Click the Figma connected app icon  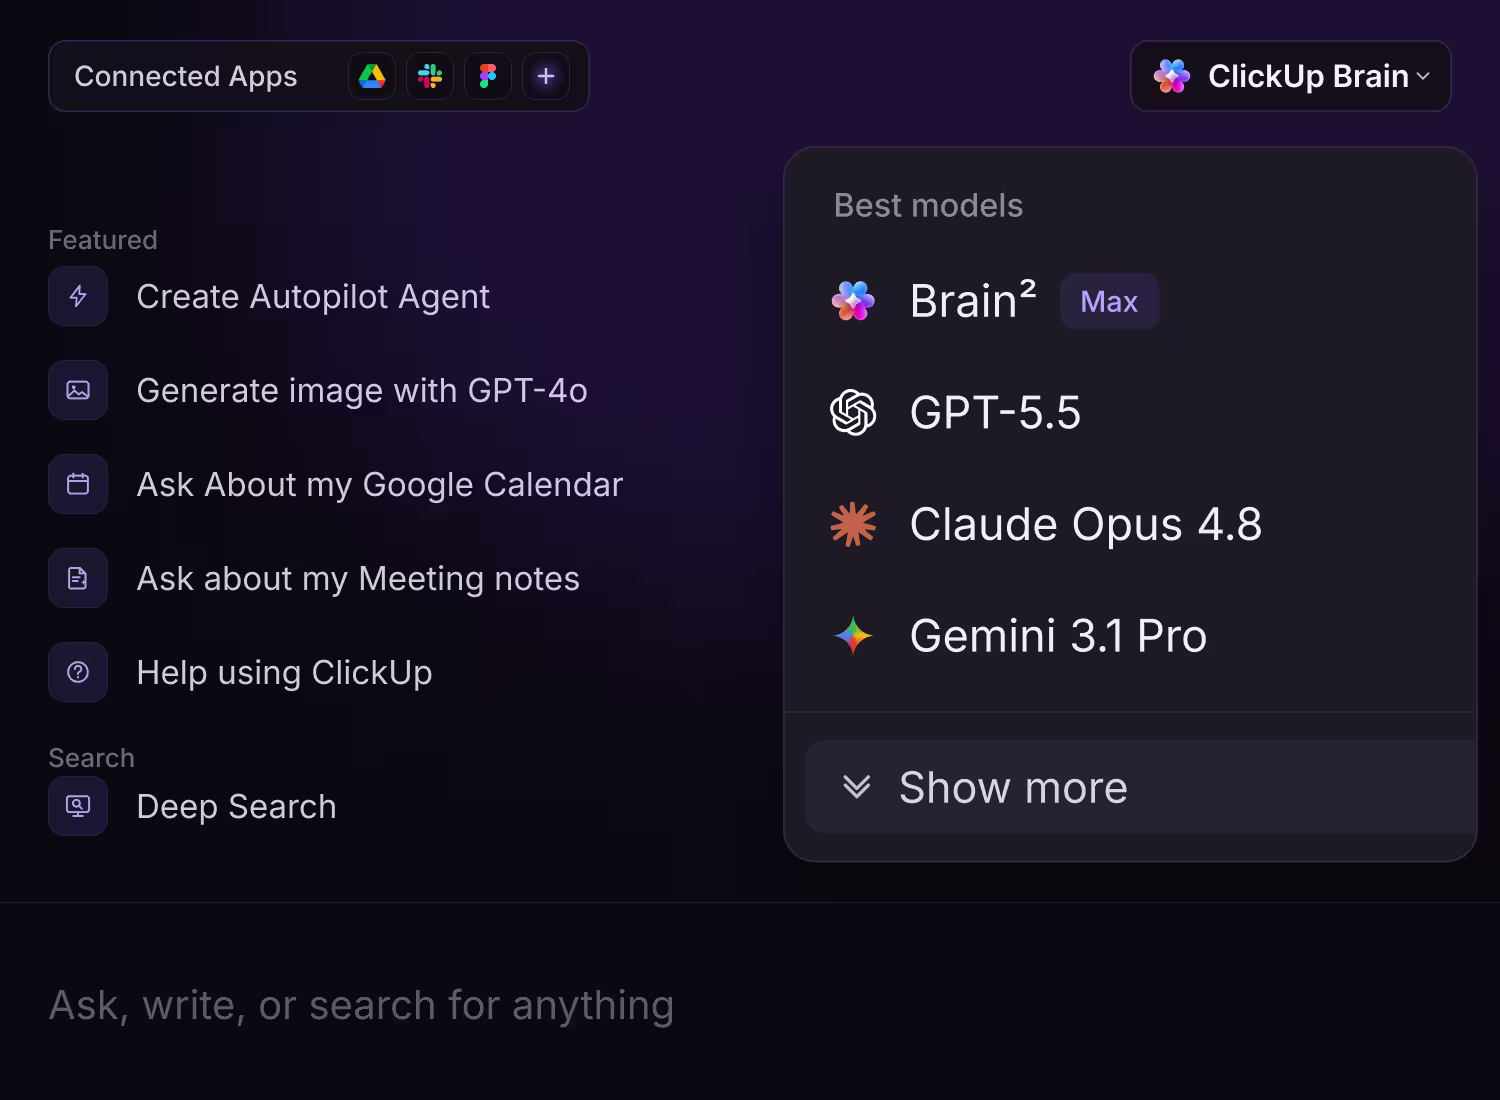coord(488,76)
